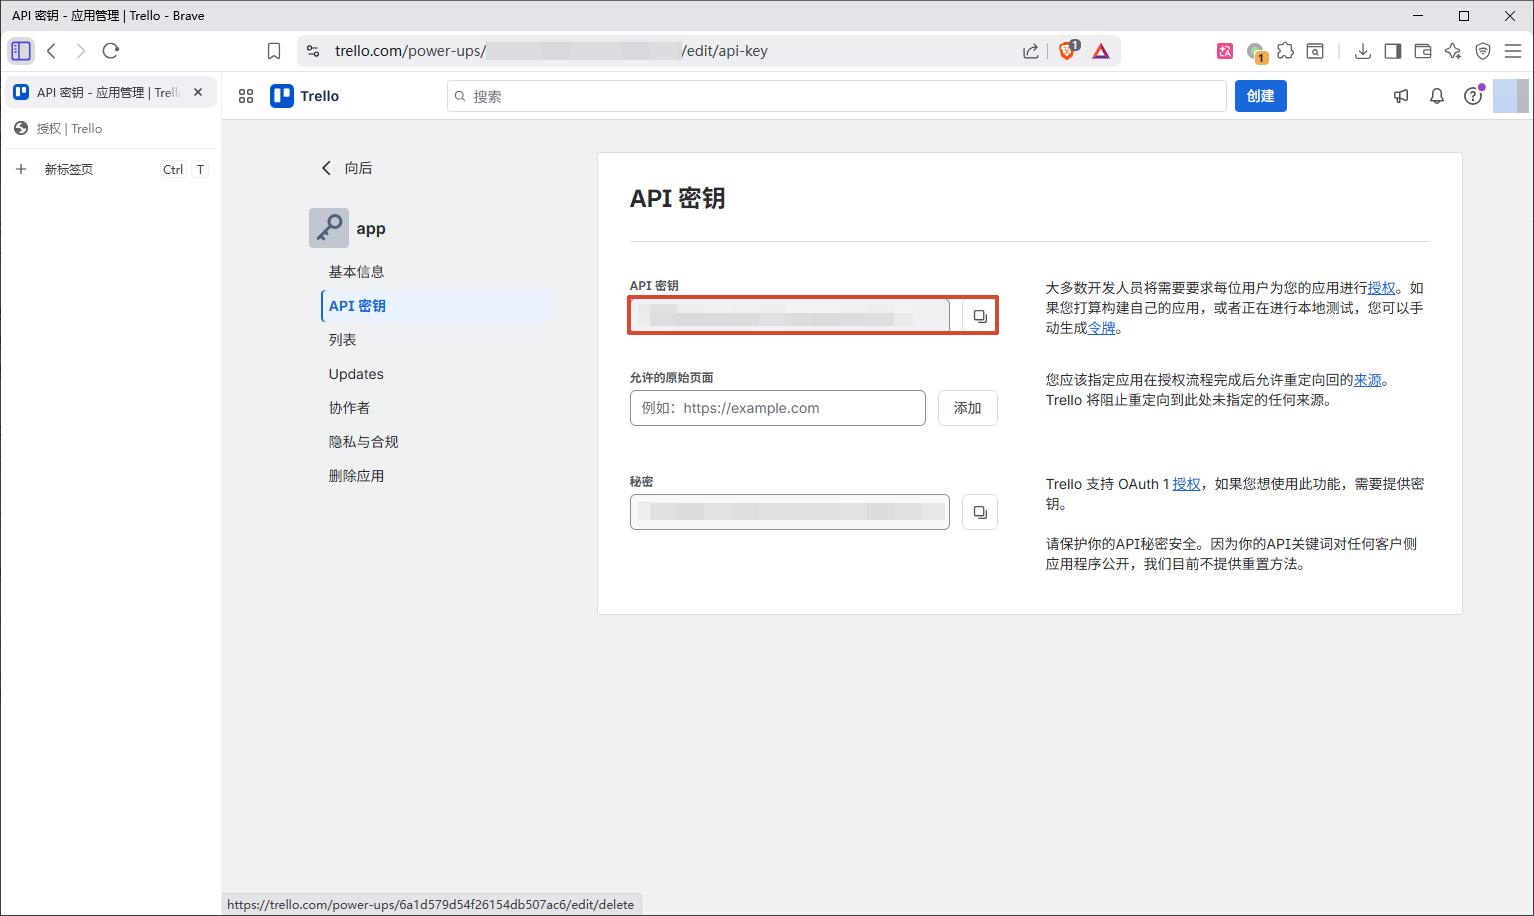This screenshot has height=916, width=1534.
Task: Open 协作者 in the app sidebar
Action: coord(349,408)
